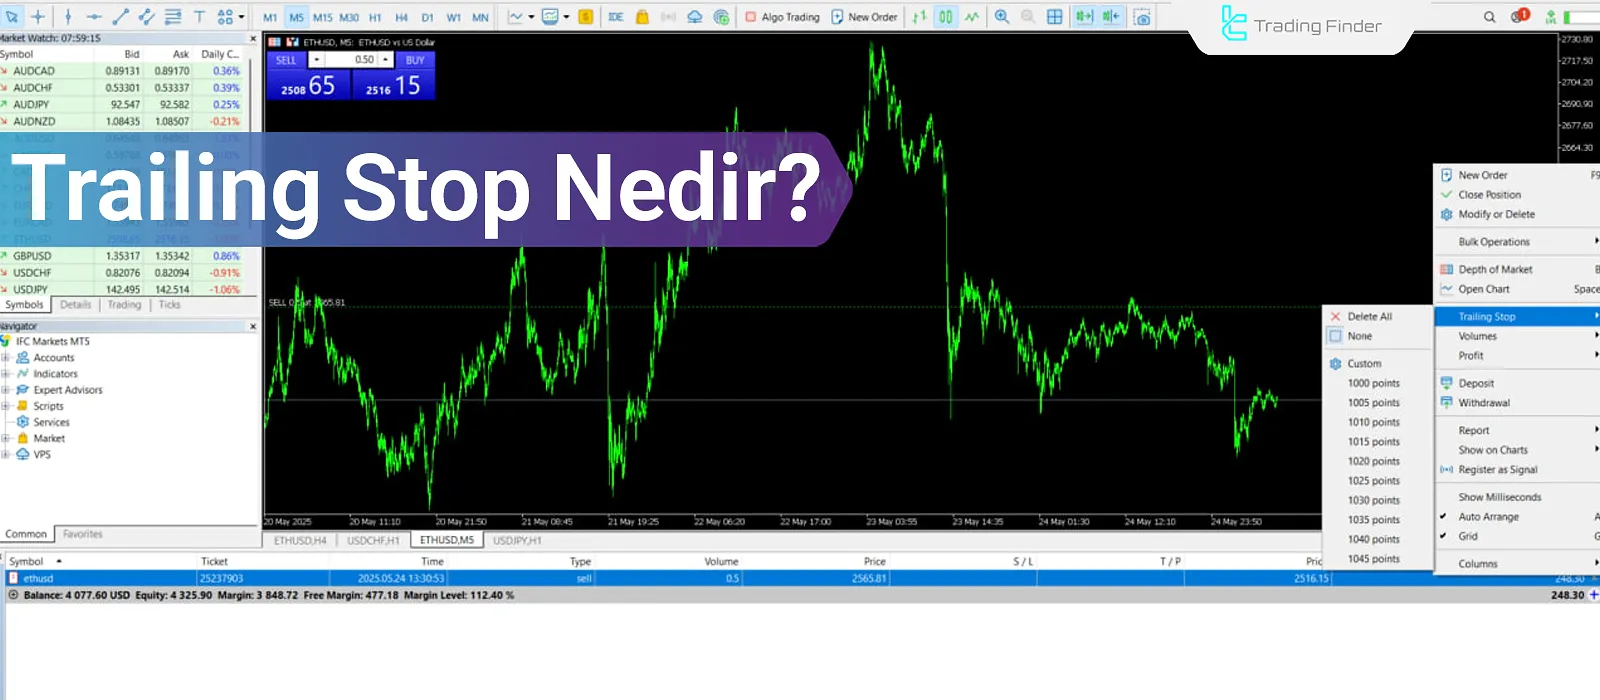Viewport: 1600px width, 700px height.
Task: Open the Ticks tab in Market Watch
Action: point(170,305)
